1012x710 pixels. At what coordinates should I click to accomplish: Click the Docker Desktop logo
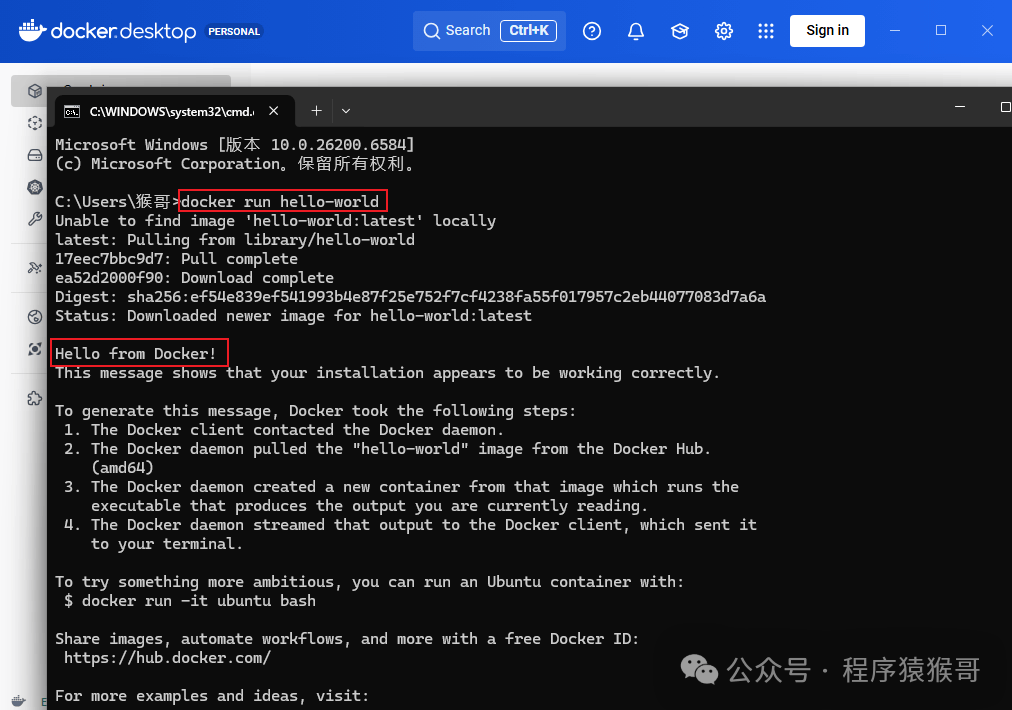(x=107, y=31)
